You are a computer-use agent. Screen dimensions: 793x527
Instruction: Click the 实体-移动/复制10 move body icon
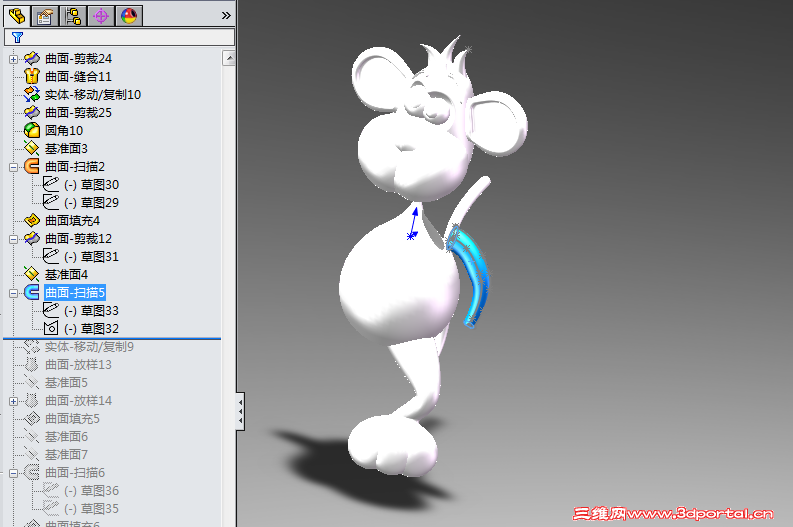(31, 94)
